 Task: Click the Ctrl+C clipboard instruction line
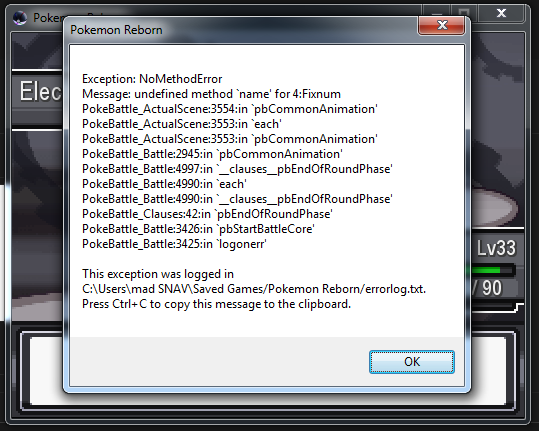pos(216,304)
